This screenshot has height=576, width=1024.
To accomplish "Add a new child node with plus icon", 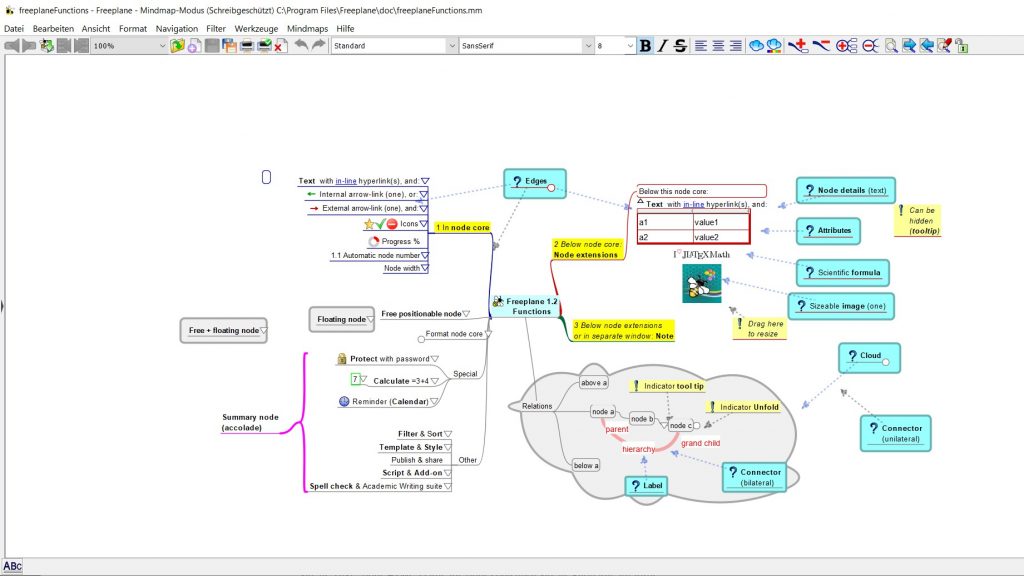I will 797,46.
